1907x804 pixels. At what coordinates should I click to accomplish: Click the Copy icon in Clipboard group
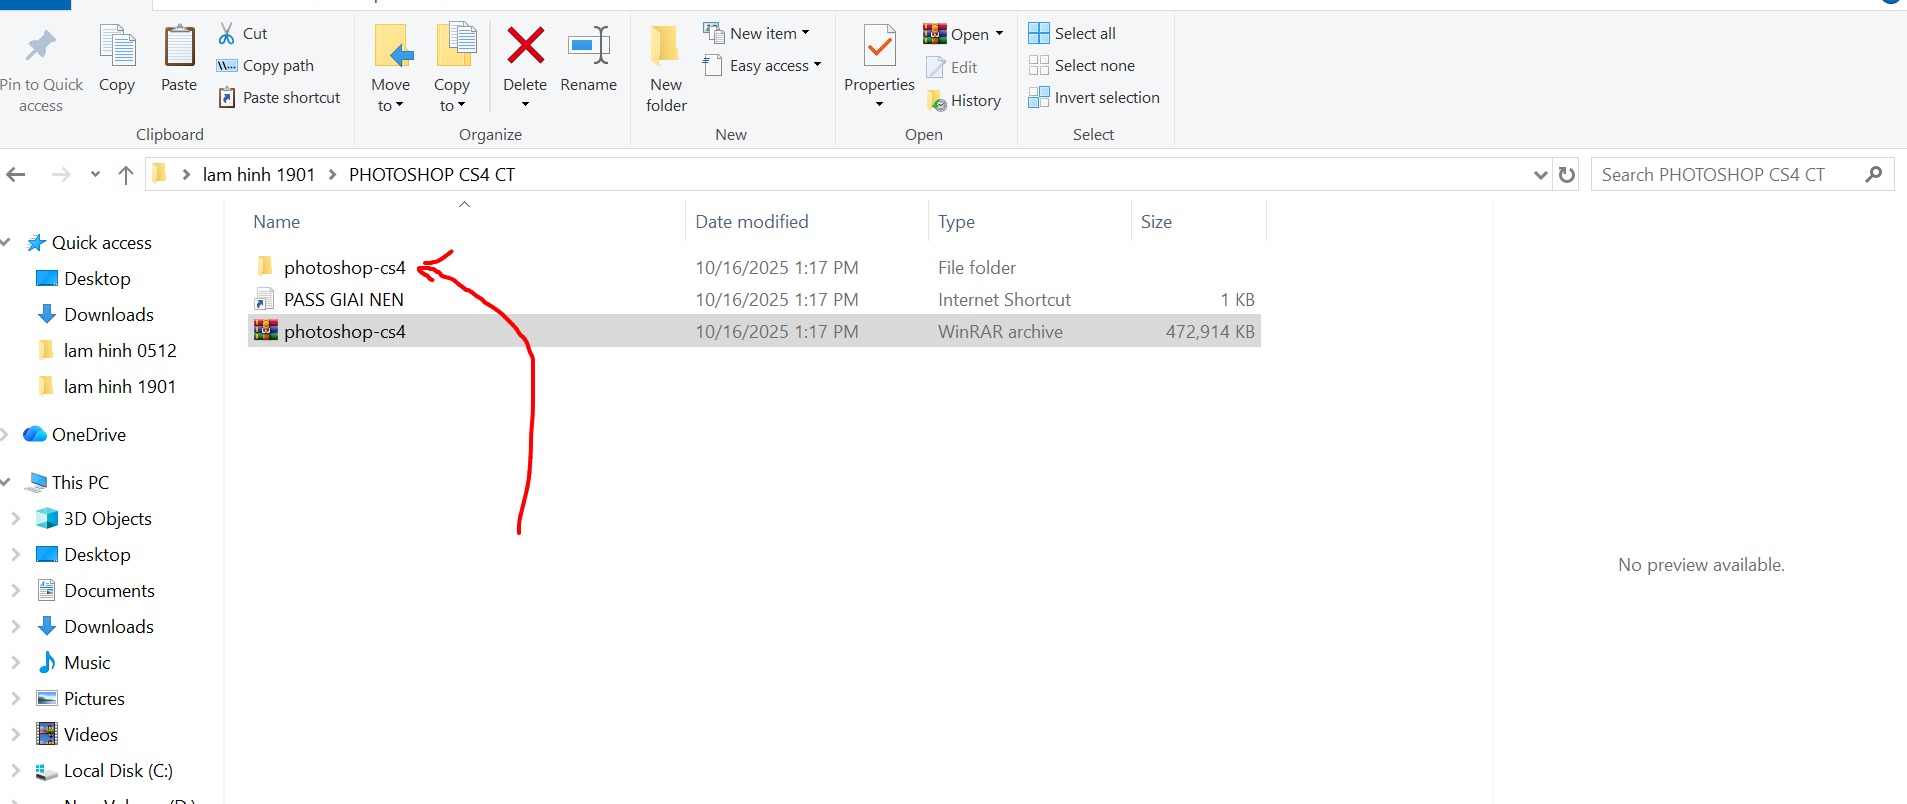(x=117, y=46)
